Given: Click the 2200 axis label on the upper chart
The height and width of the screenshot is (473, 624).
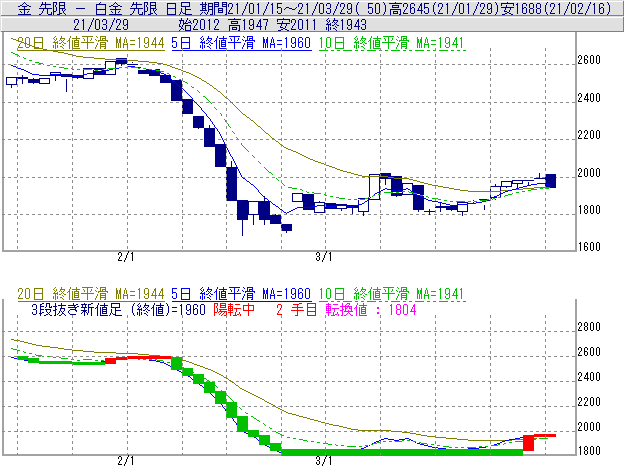Looking at the screenshot, I should pyautogui.click(x=589, y=135).
